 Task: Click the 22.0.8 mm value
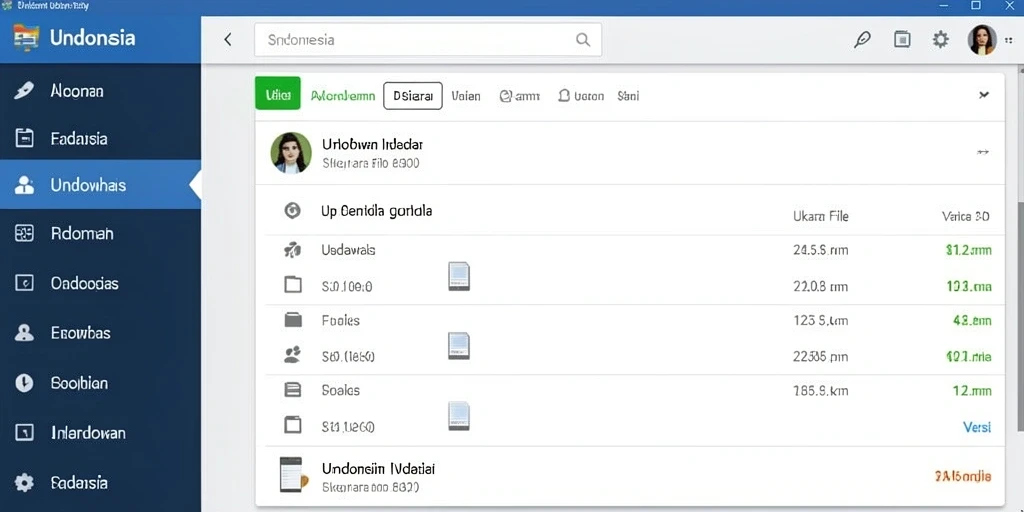tap(820, 286)
